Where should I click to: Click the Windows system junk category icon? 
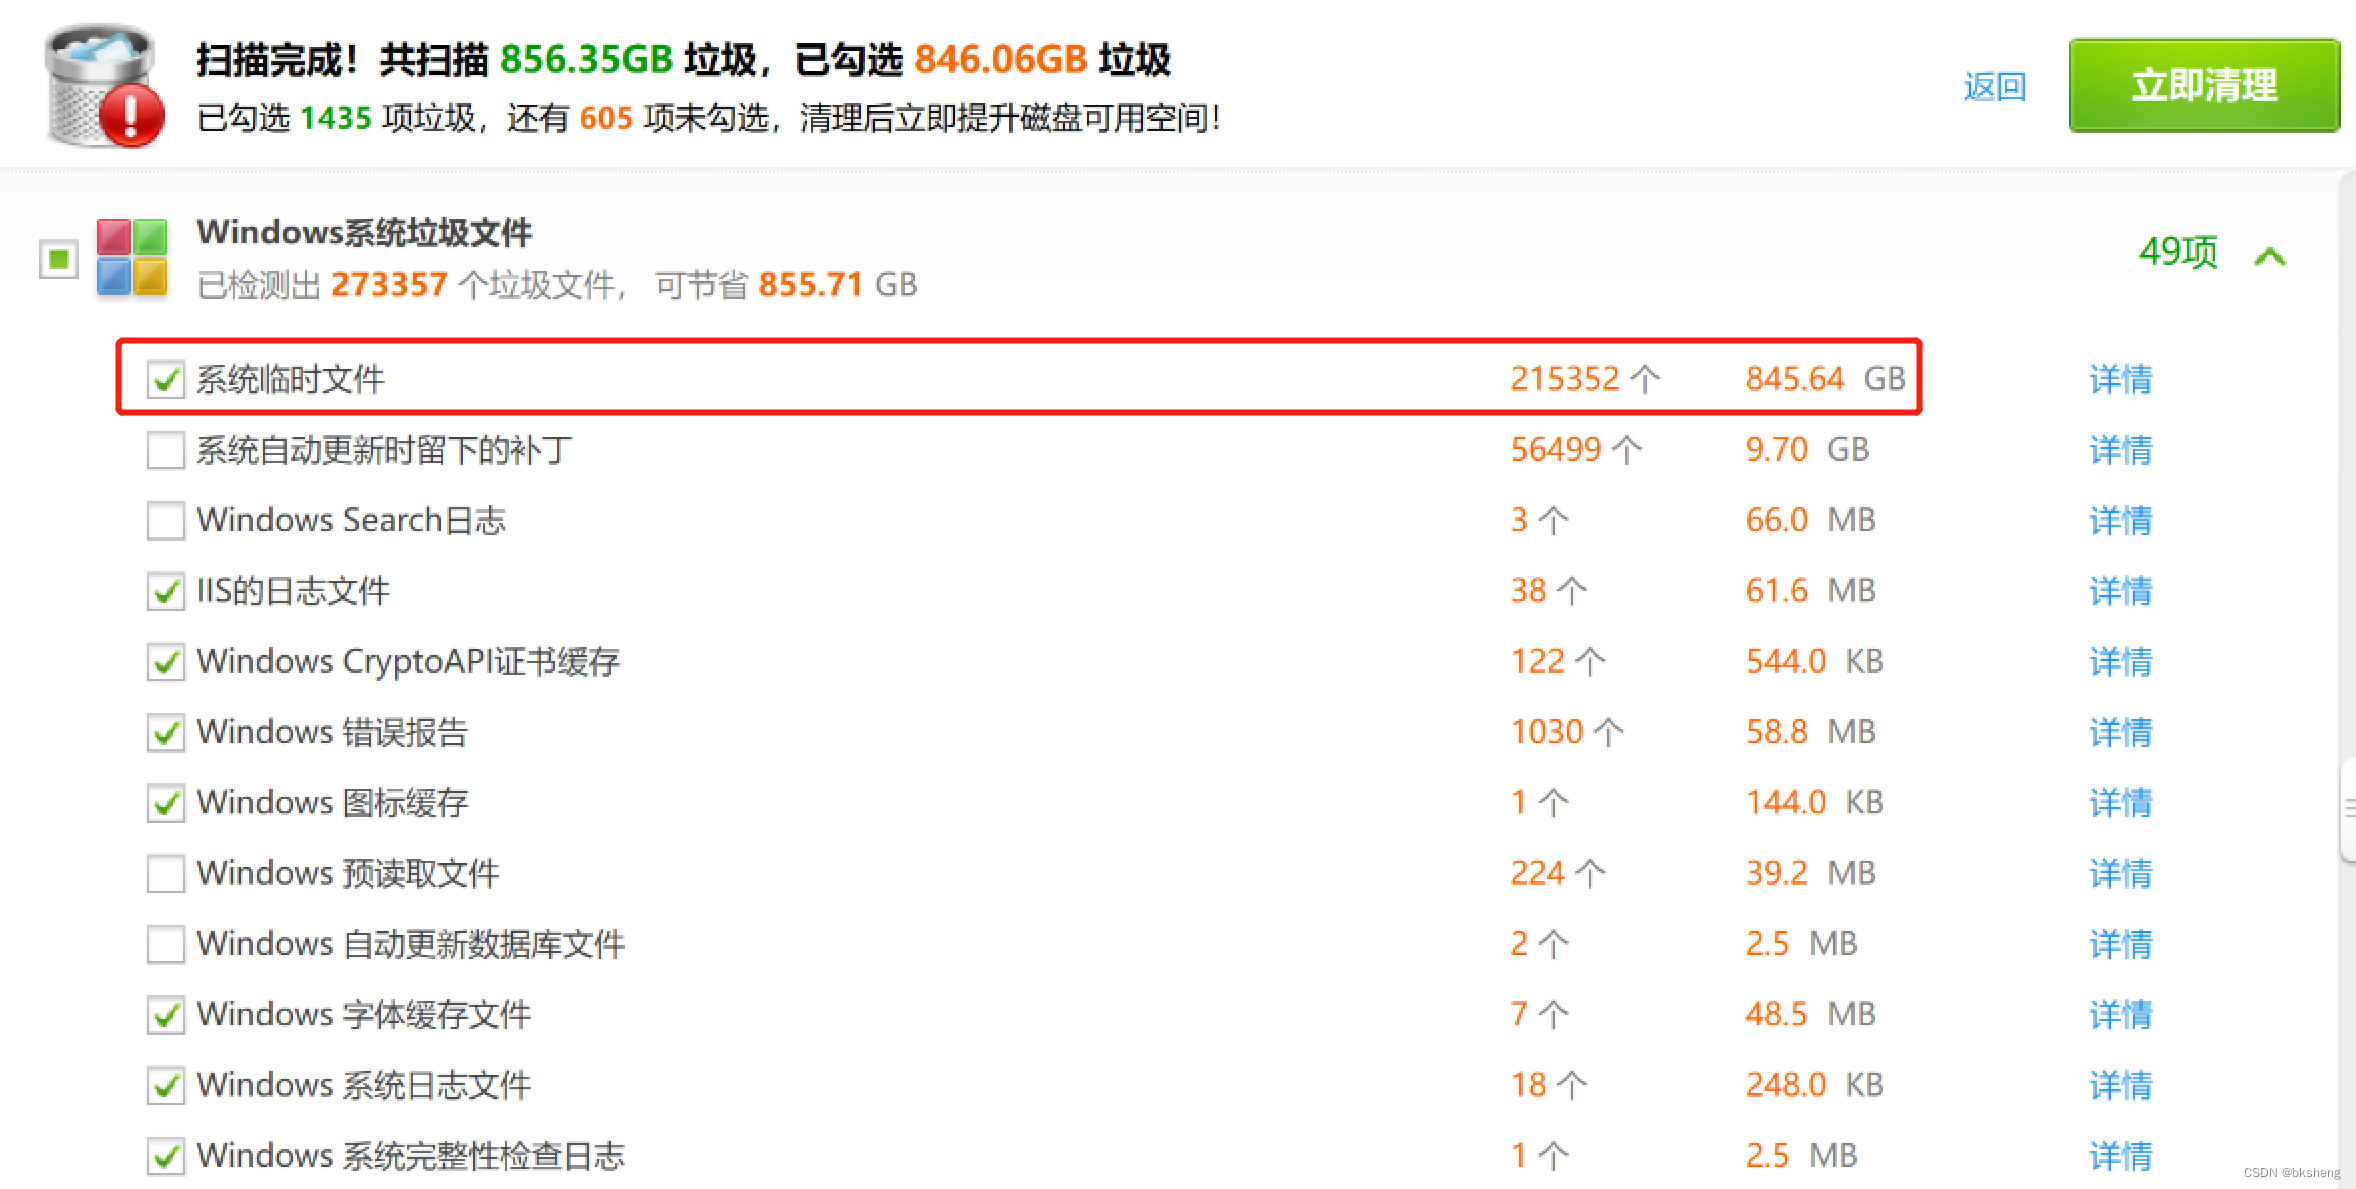point(131,258)
